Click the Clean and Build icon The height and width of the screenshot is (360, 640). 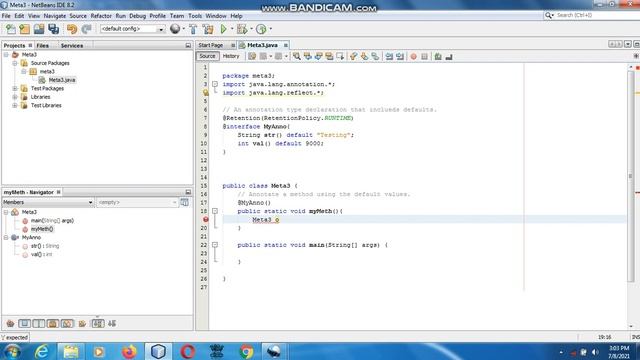pyautogui.click(x=208, y=29)
